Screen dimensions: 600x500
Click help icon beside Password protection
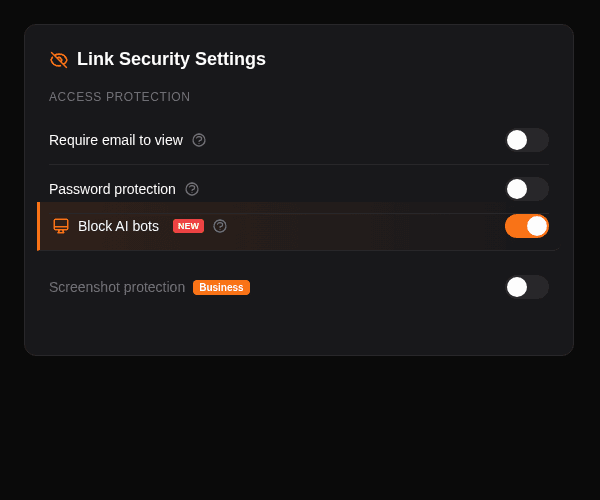point(192,189)
